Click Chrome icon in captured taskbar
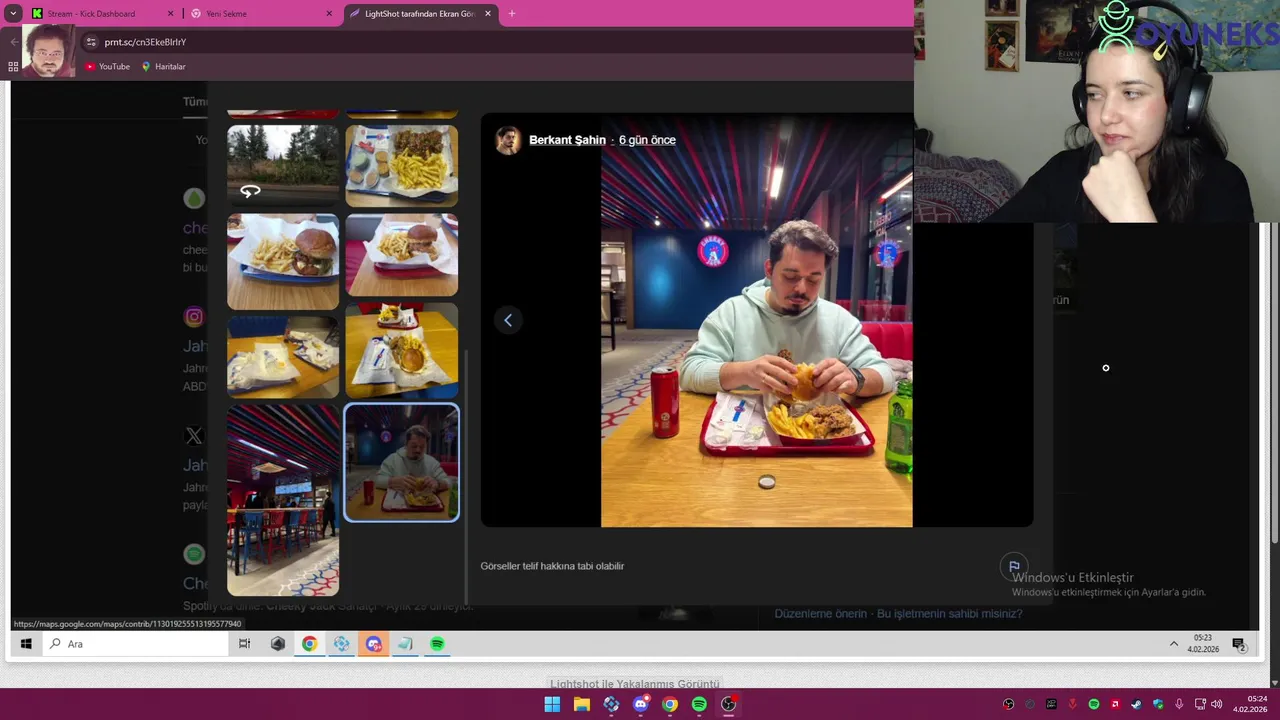1280x720 pixels. [x=309, y=644]
